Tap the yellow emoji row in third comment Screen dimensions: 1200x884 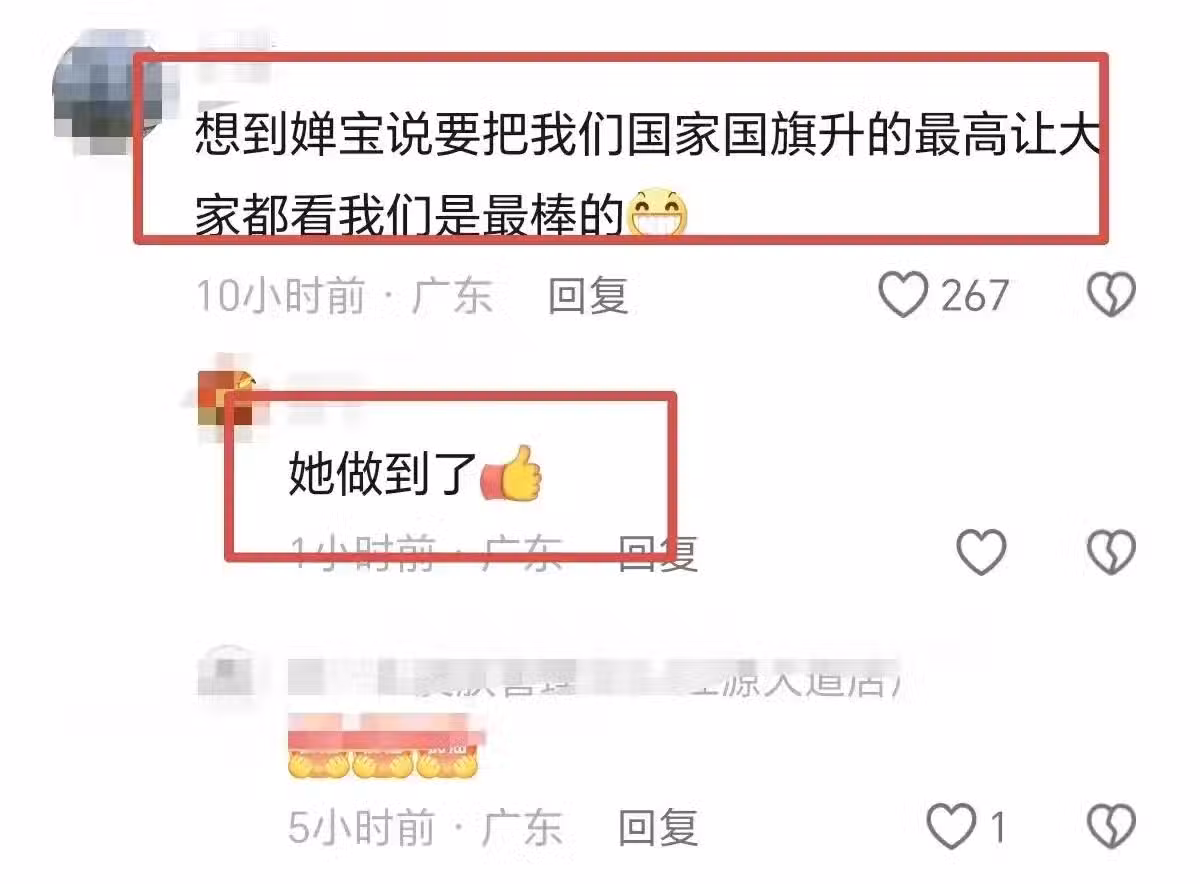click(x=382, y=762)
